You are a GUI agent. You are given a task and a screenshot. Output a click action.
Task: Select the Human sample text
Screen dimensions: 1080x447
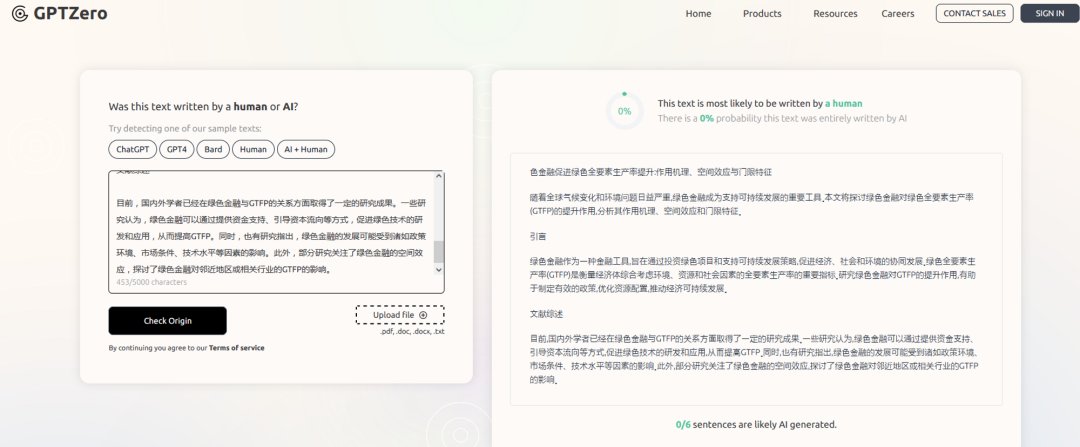coord(253,149)
